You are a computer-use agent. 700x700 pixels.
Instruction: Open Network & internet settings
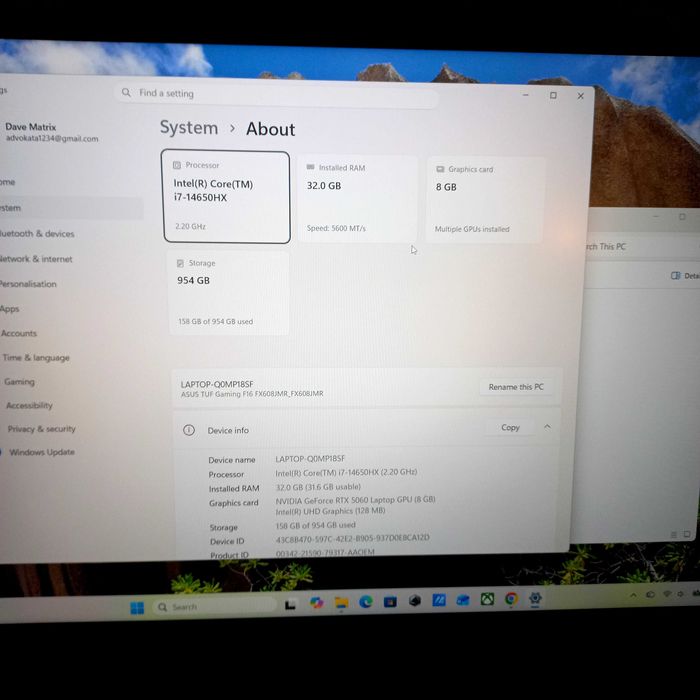(36, 259)
